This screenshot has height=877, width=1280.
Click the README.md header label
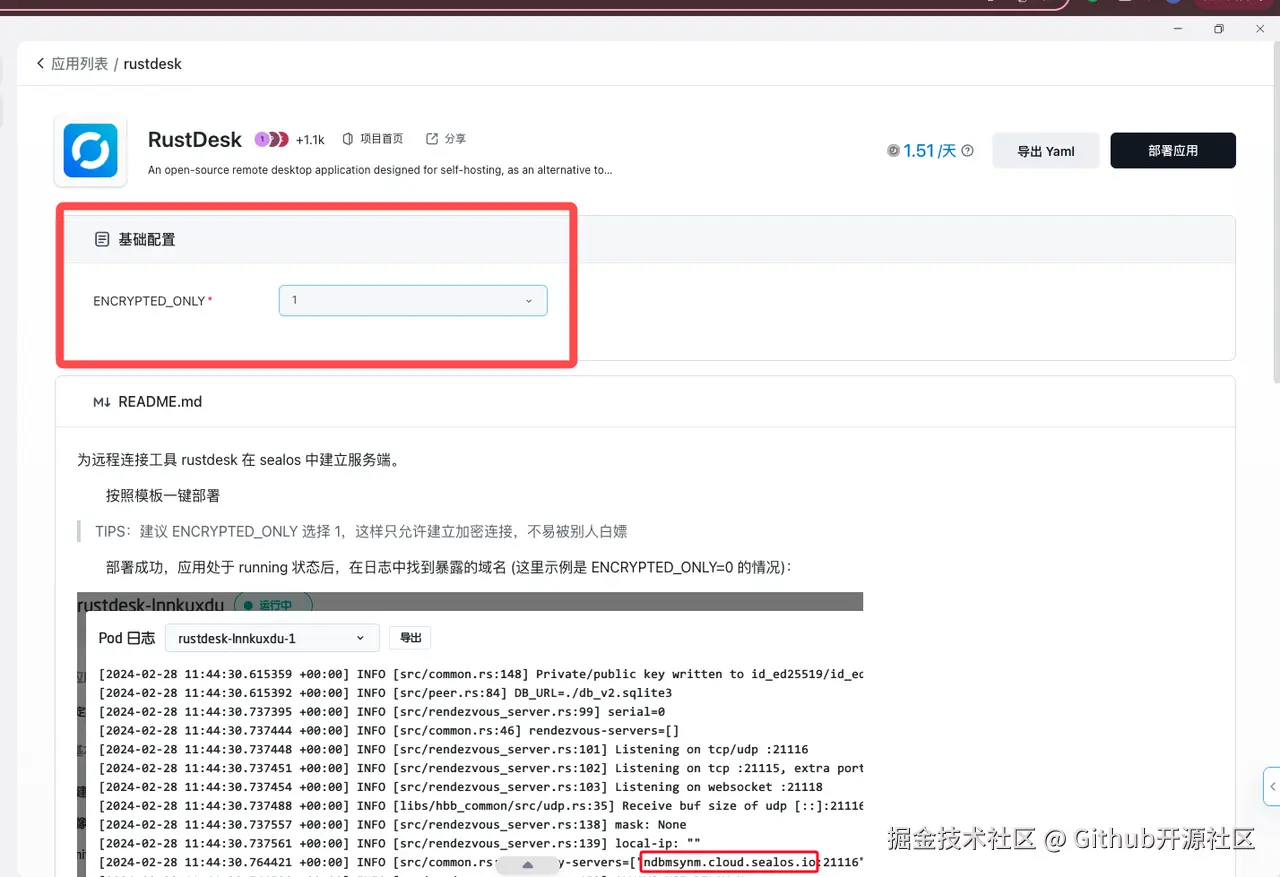click(x=160, y=402)
